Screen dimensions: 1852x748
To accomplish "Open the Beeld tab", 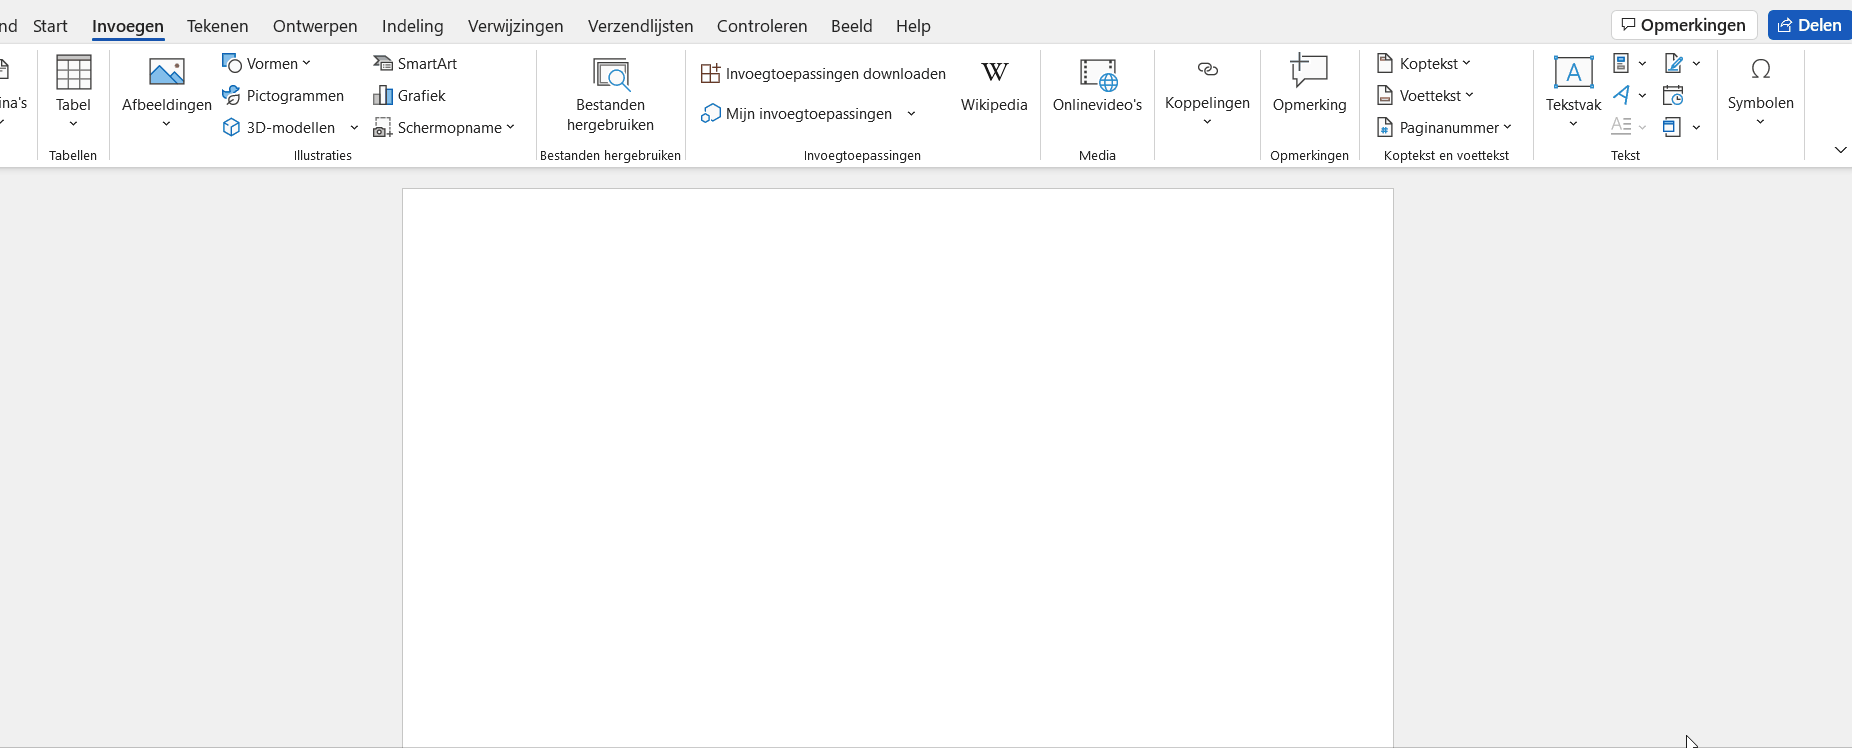I will coord(851,26).
